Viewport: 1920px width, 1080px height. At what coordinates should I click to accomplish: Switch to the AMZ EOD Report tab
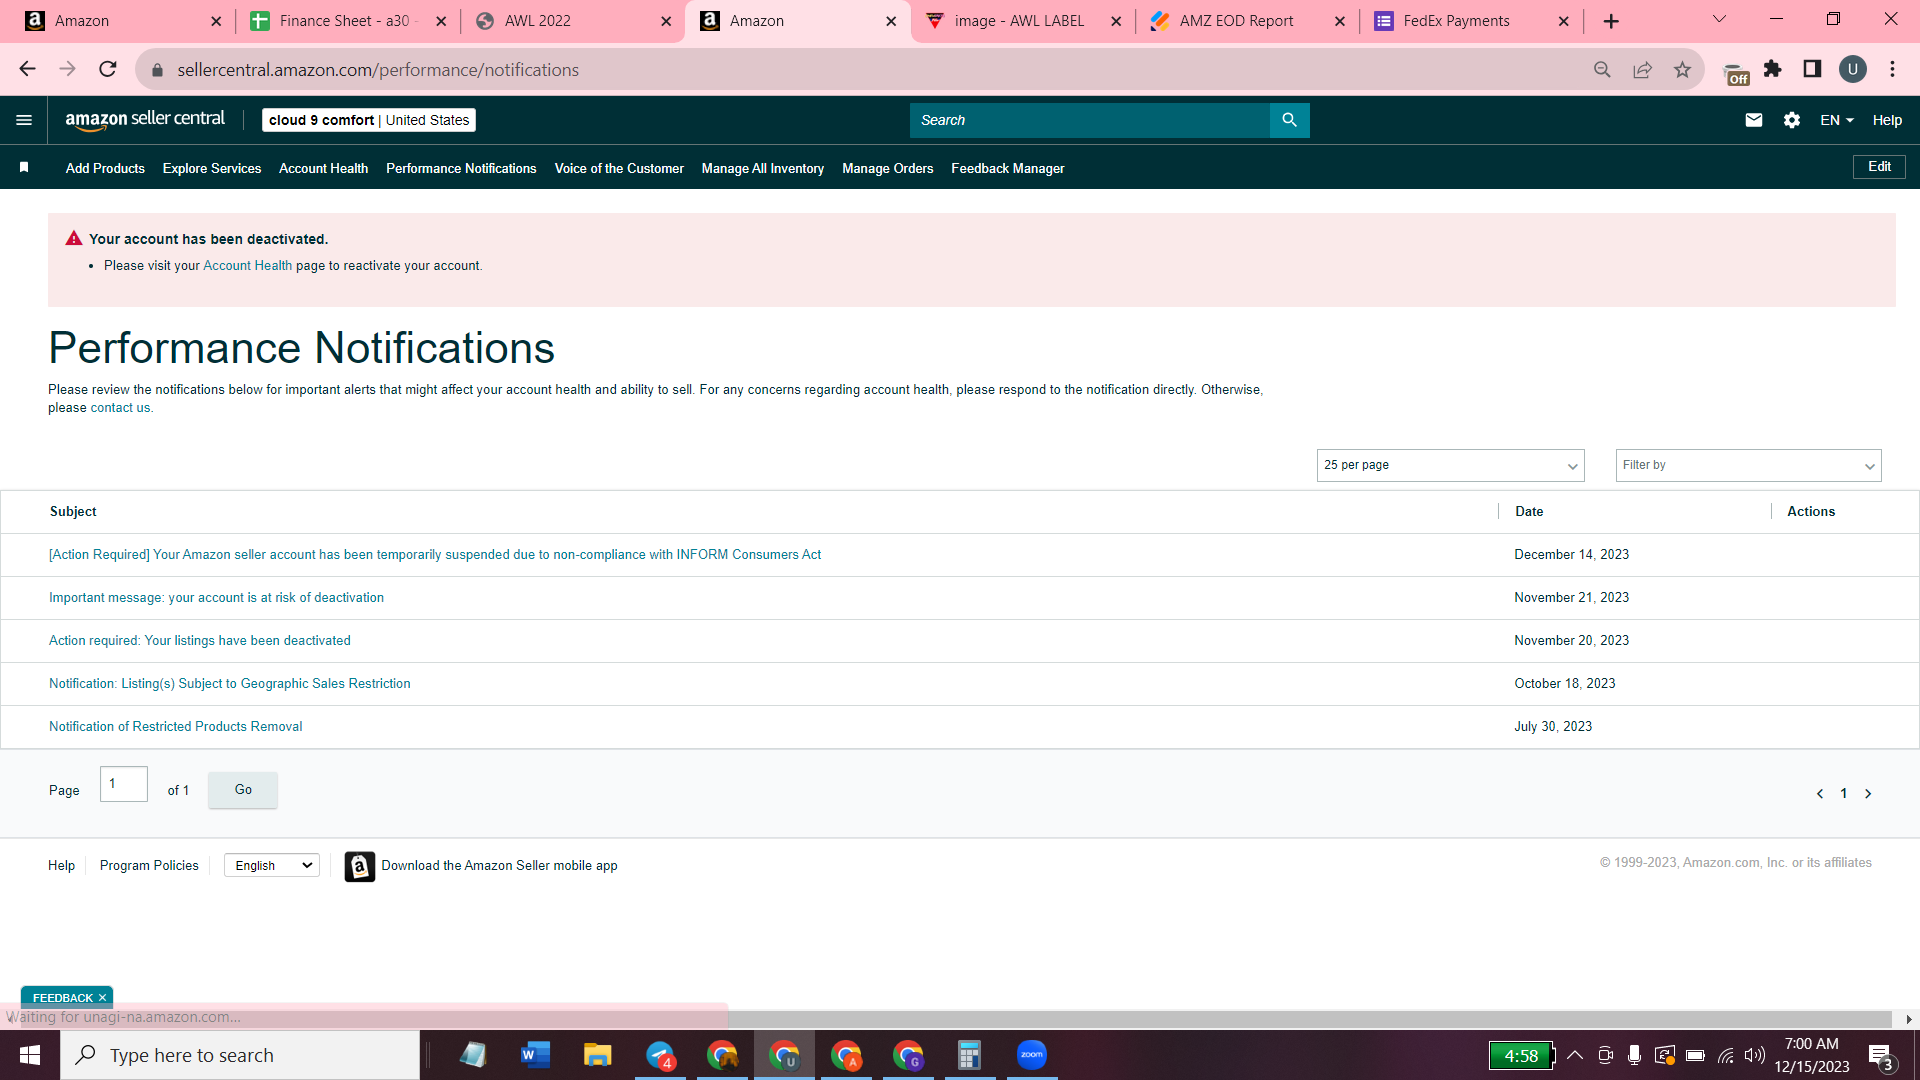tap(1248, 21)
